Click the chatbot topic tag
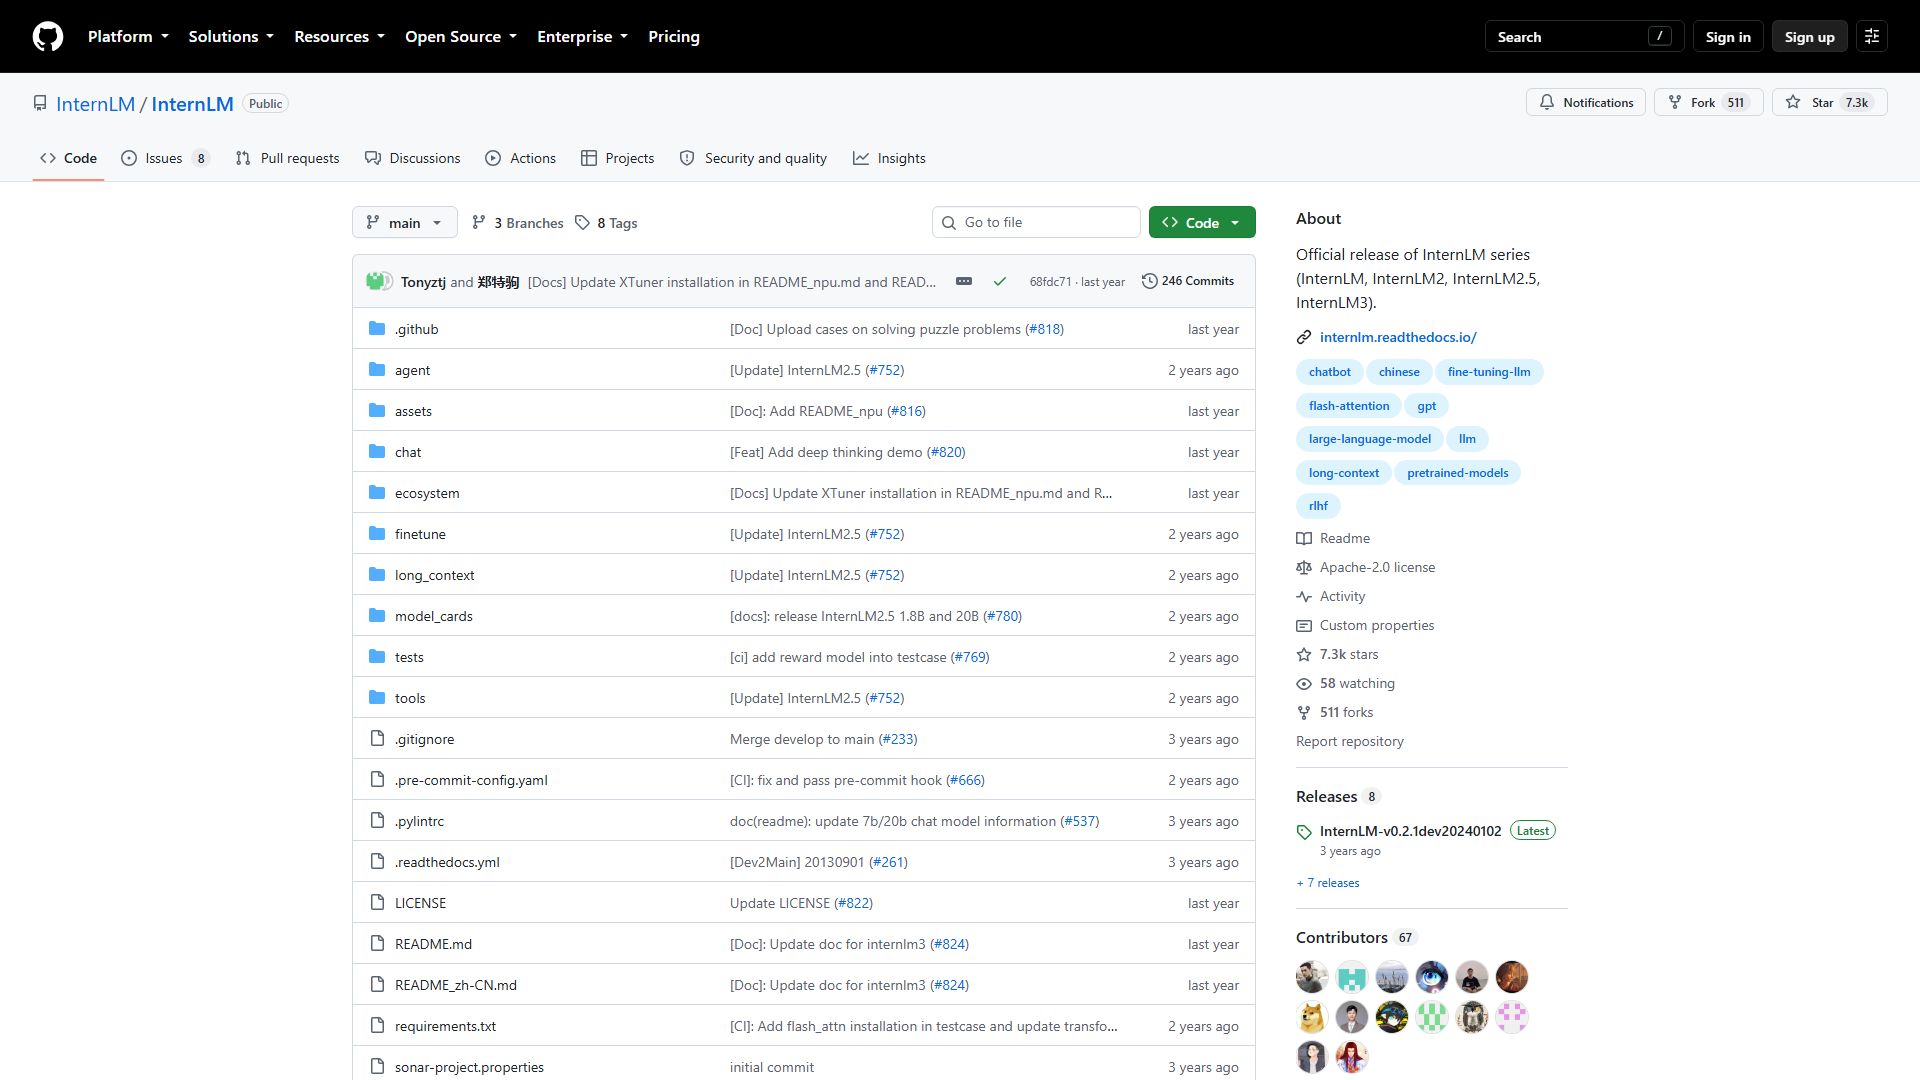The height and width of the screenshot is (1080, 1920). (x=1329, y=372)
